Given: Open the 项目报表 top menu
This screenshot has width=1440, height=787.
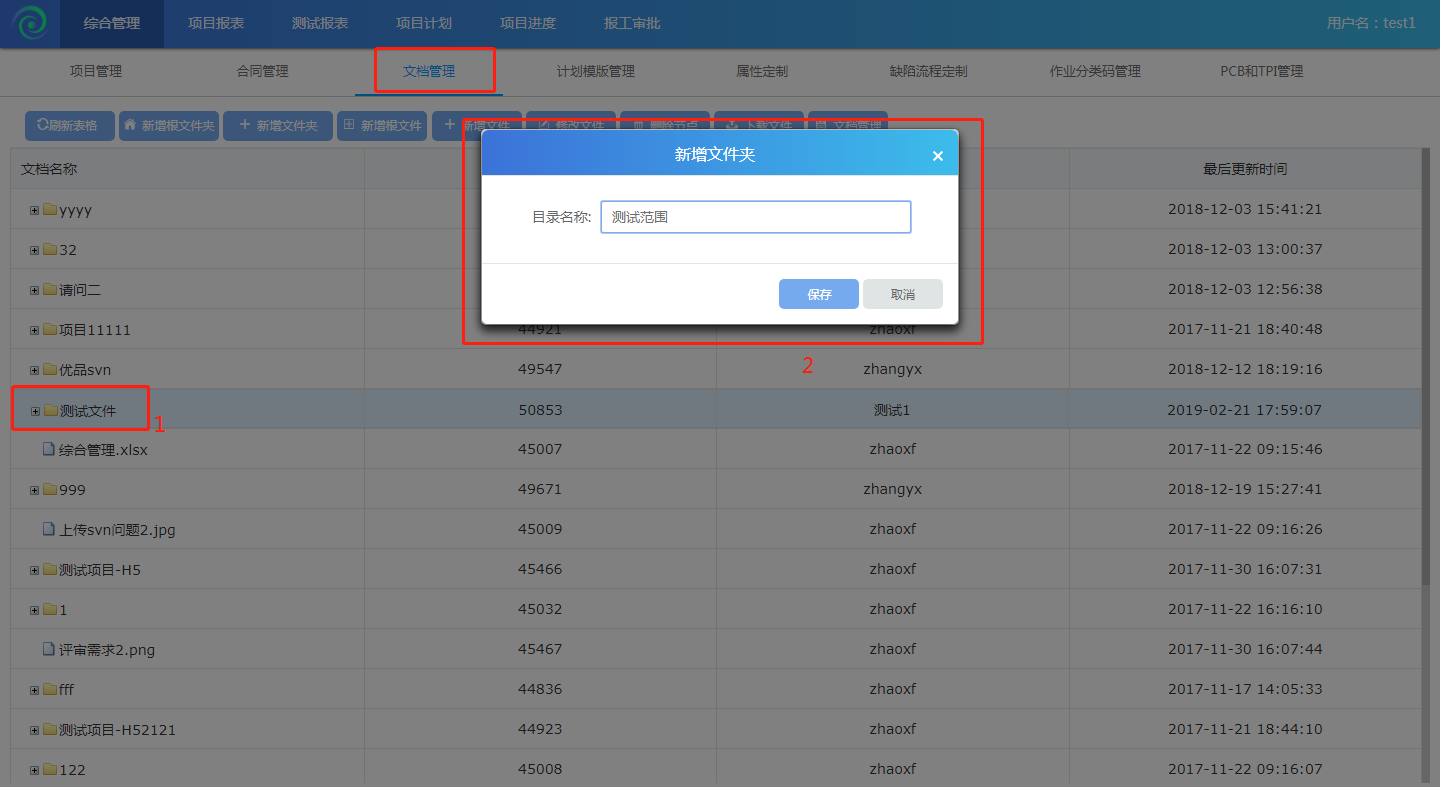Looking at the screenshot, I should [x=216, y=23].
